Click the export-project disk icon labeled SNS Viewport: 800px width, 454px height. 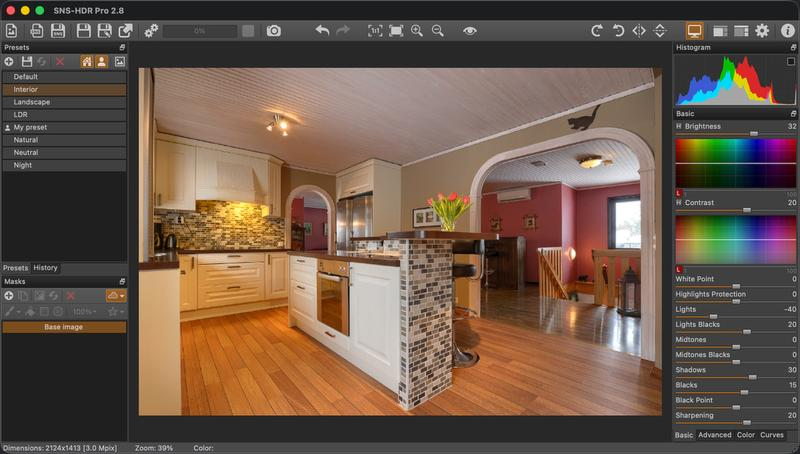click(x=58, y=31)
